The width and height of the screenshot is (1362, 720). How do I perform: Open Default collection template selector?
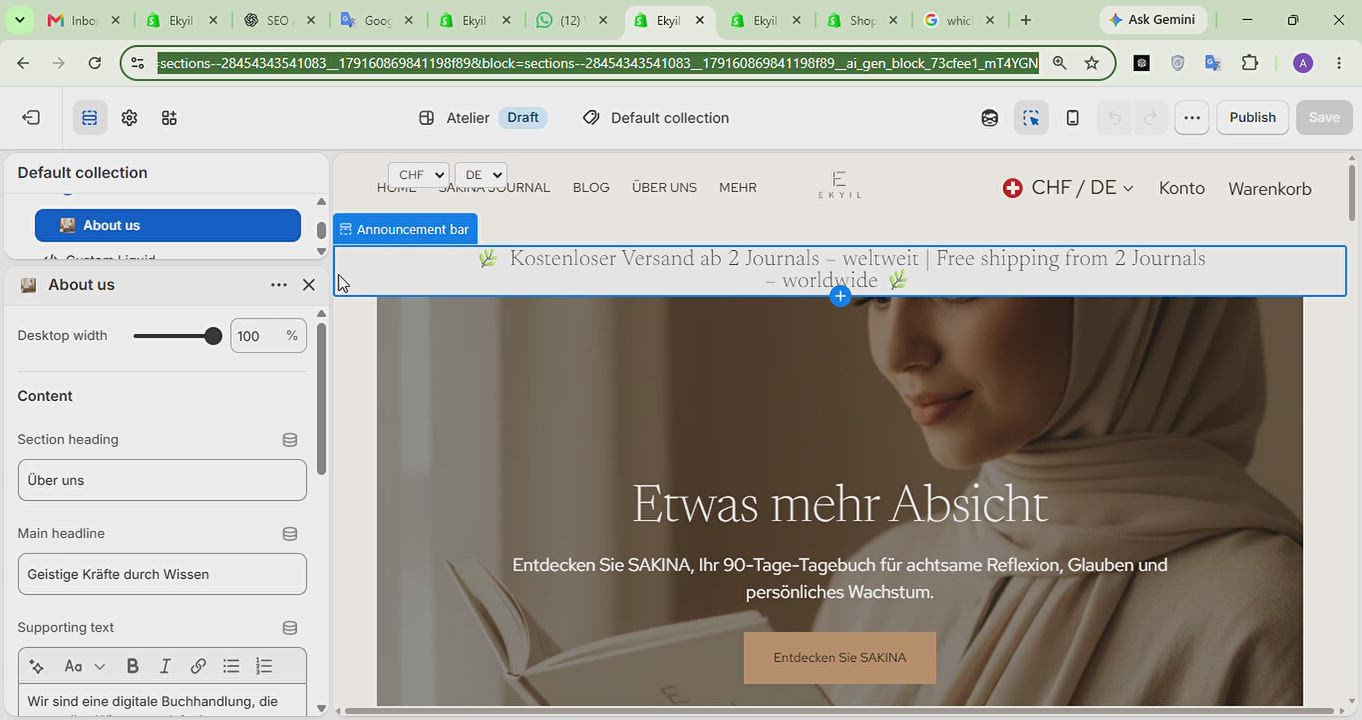[656, 118]
